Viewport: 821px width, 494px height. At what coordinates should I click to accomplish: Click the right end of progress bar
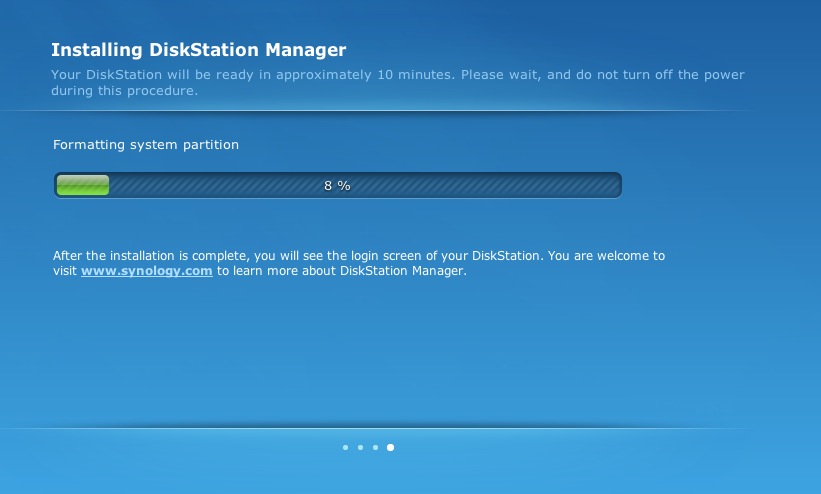click(x=616, y=185)
